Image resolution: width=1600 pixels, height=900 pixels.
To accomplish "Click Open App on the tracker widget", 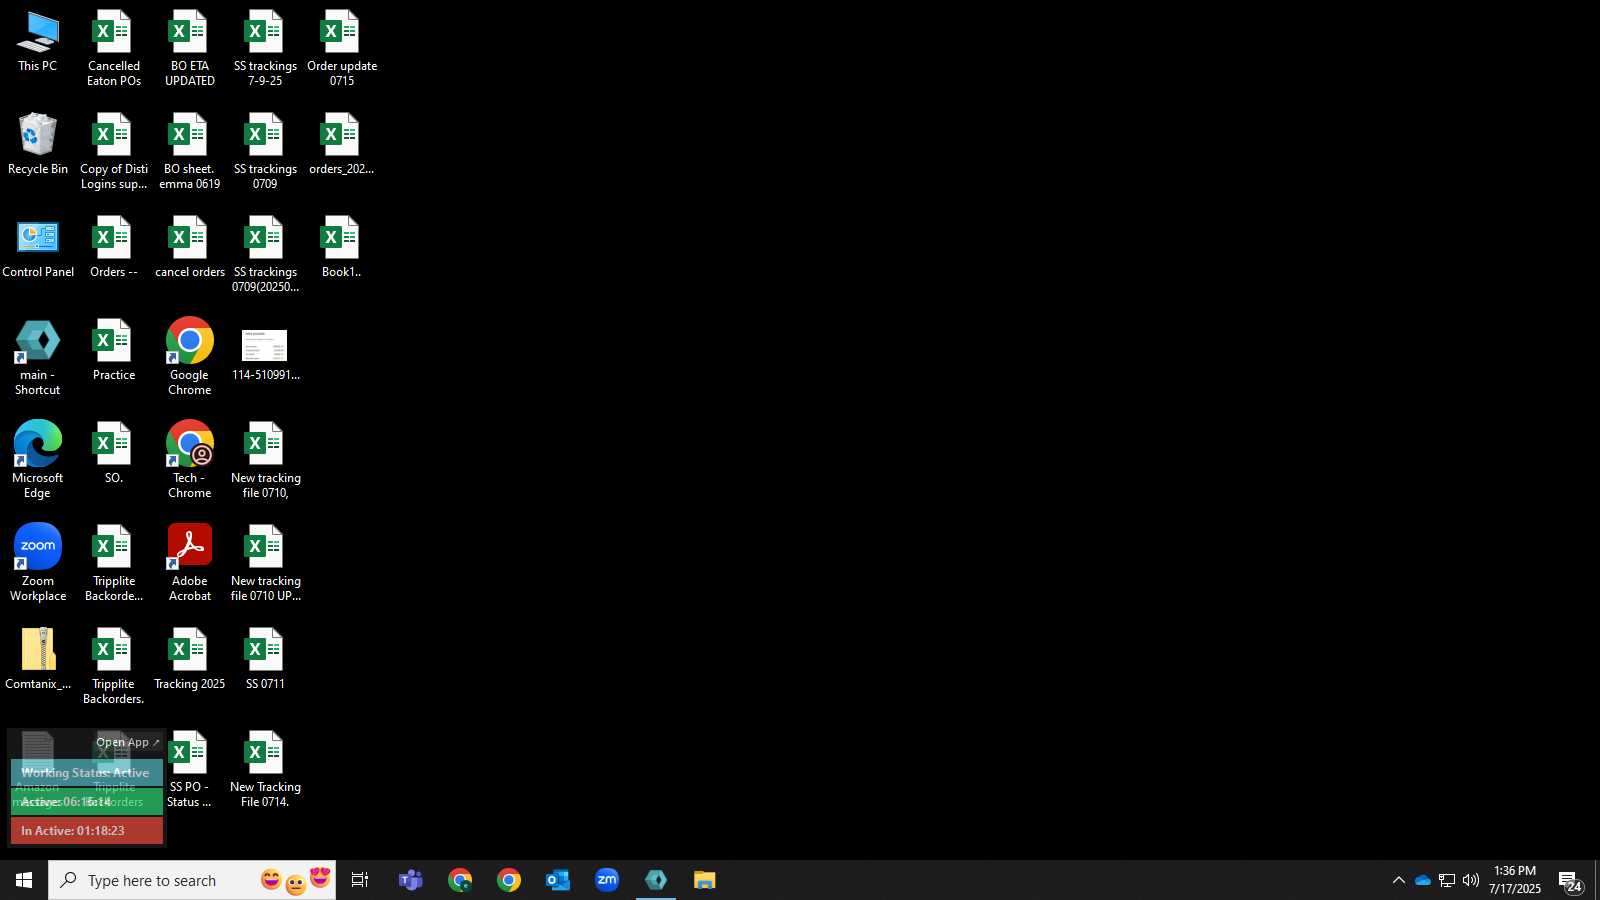I will click(128, 743).
